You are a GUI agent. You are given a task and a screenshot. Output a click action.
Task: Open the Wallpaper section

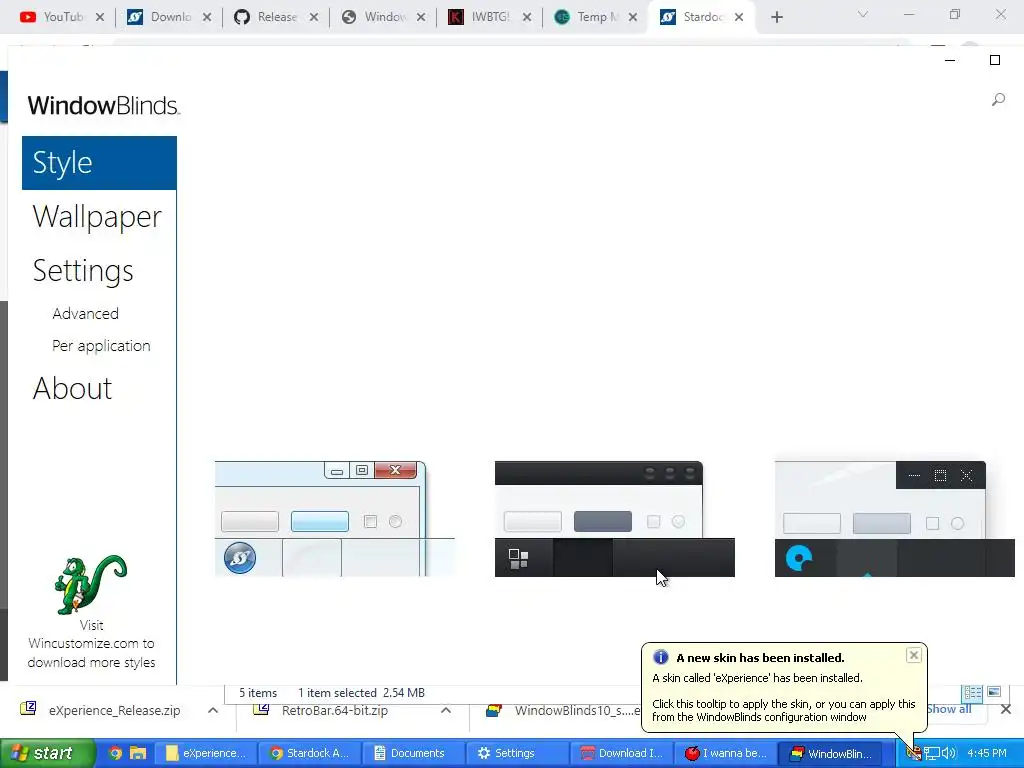point(97,217)
